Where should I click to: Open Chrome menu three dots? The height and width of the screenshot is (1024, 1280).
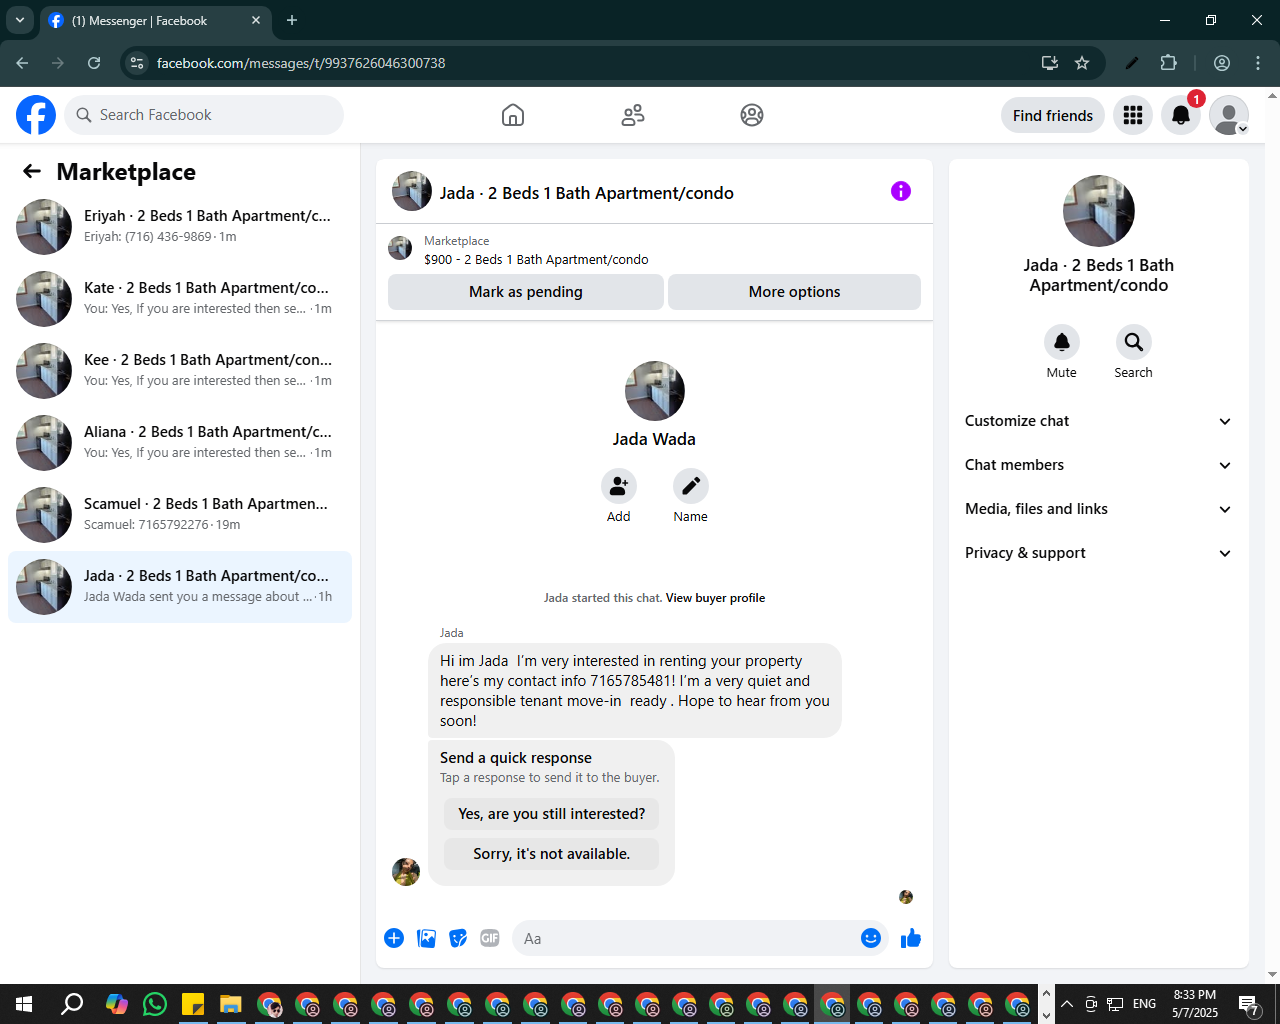[x=1258, y=63]
